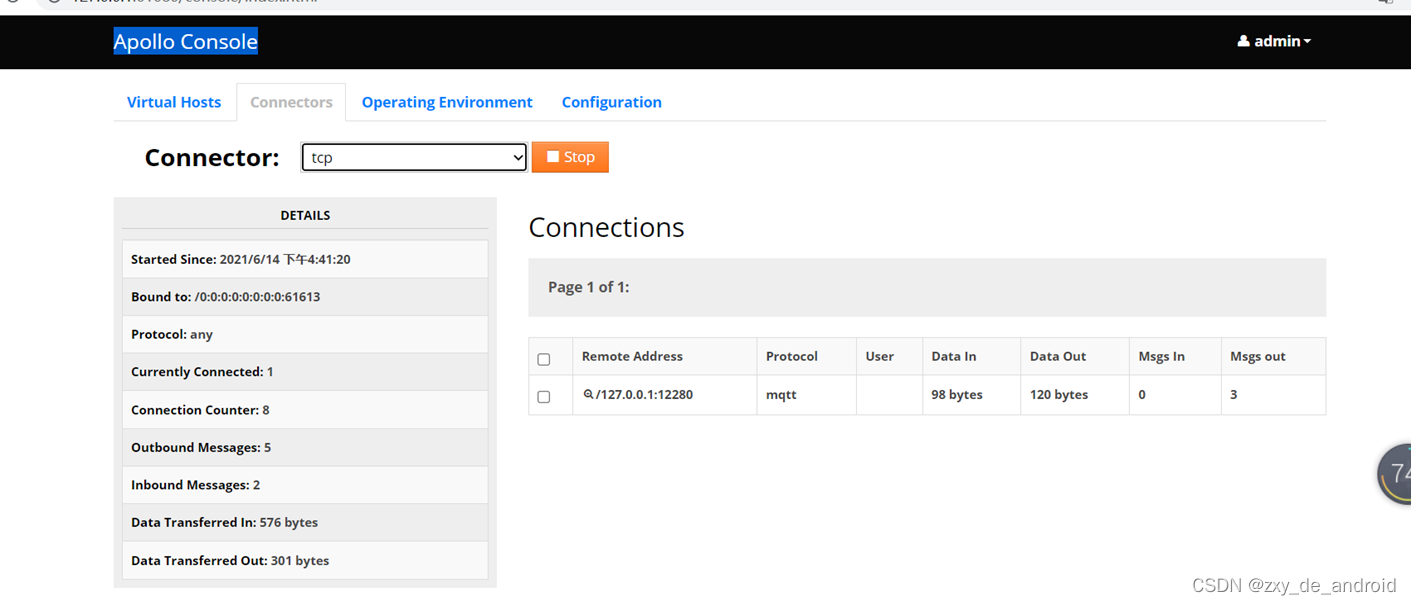Open the admin user dropdown menu

[x=1274, y=41]
